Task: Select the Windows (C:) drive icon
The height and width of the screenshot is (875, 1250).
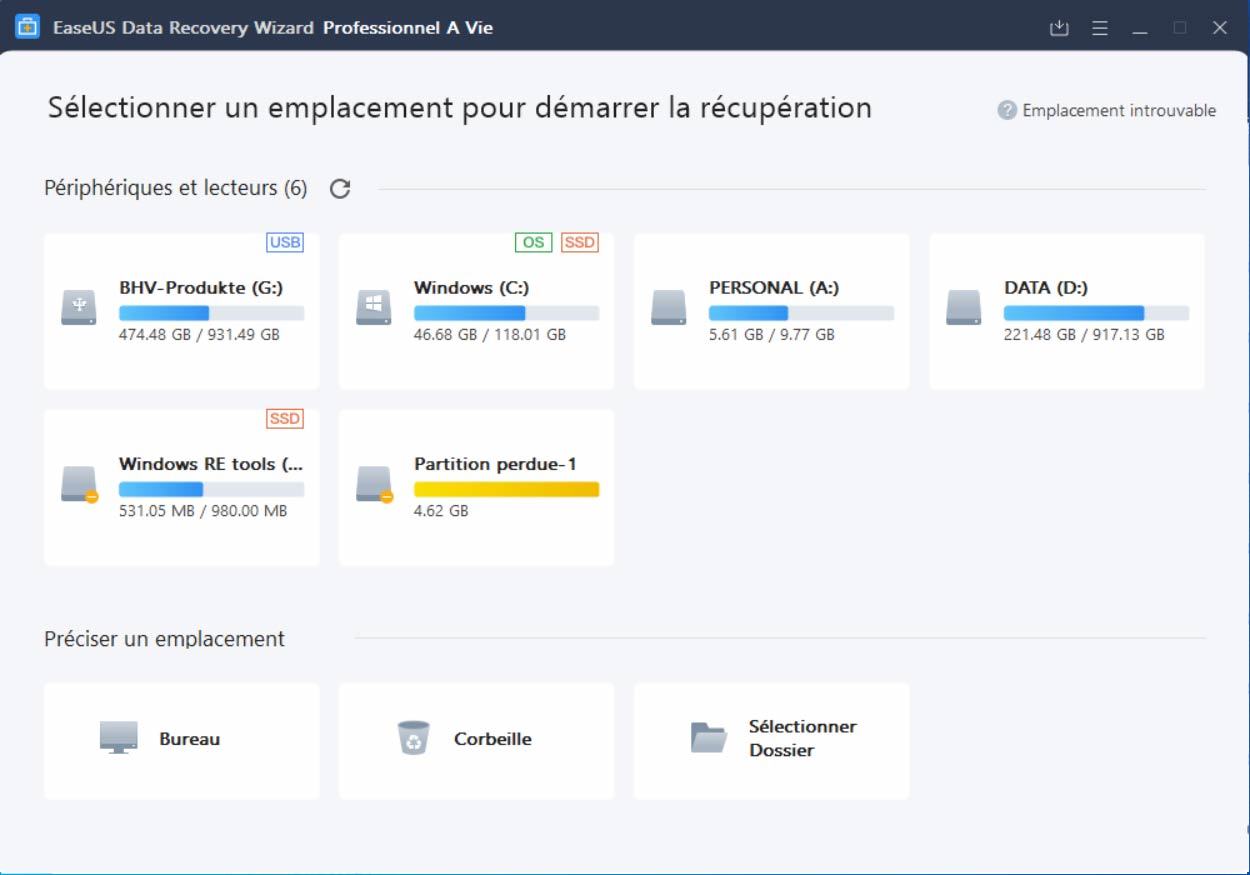Action: [374, 307]
